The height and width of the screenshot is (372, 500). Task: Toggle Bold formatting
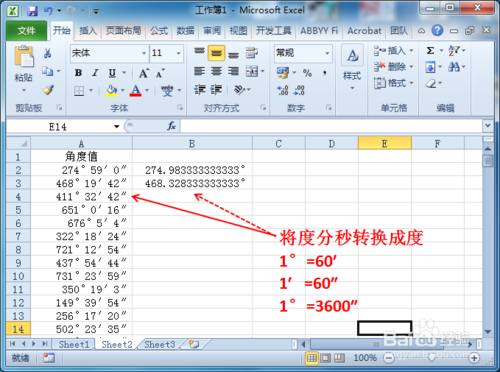pyautogui.click(x=78, y=73)
